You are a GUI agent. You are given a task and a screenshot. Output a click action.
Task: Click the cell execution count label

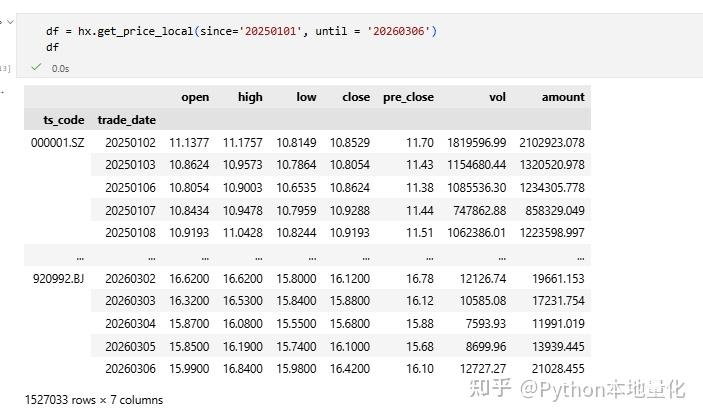pyautogui.click(x=5, y=68)
